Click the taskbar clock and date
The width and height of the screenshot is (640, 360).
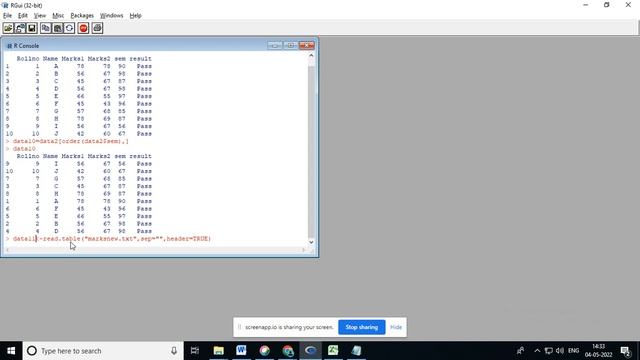coord(598,351)
